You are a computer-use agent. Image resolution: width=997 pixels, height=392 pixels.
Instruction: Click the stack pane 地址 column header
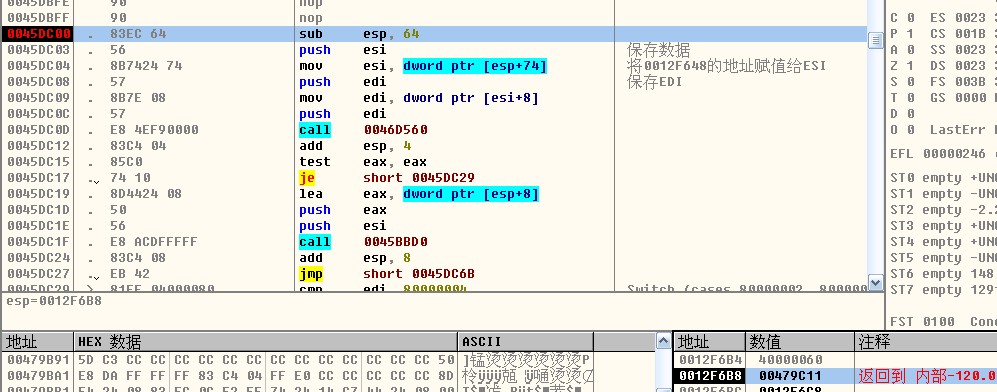pyautogui.click(x=709, y=342)
